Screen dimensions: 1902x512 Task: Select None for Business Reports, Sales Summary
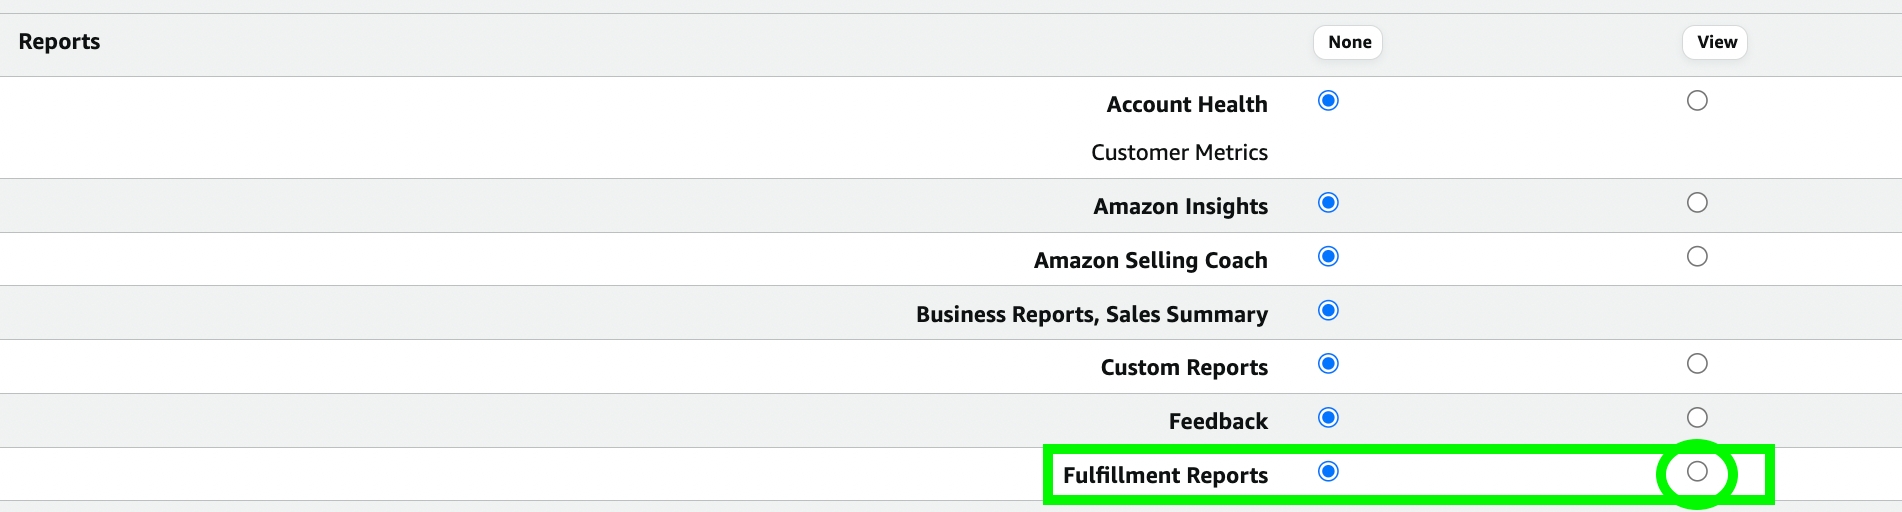[x=1328, y=311]
